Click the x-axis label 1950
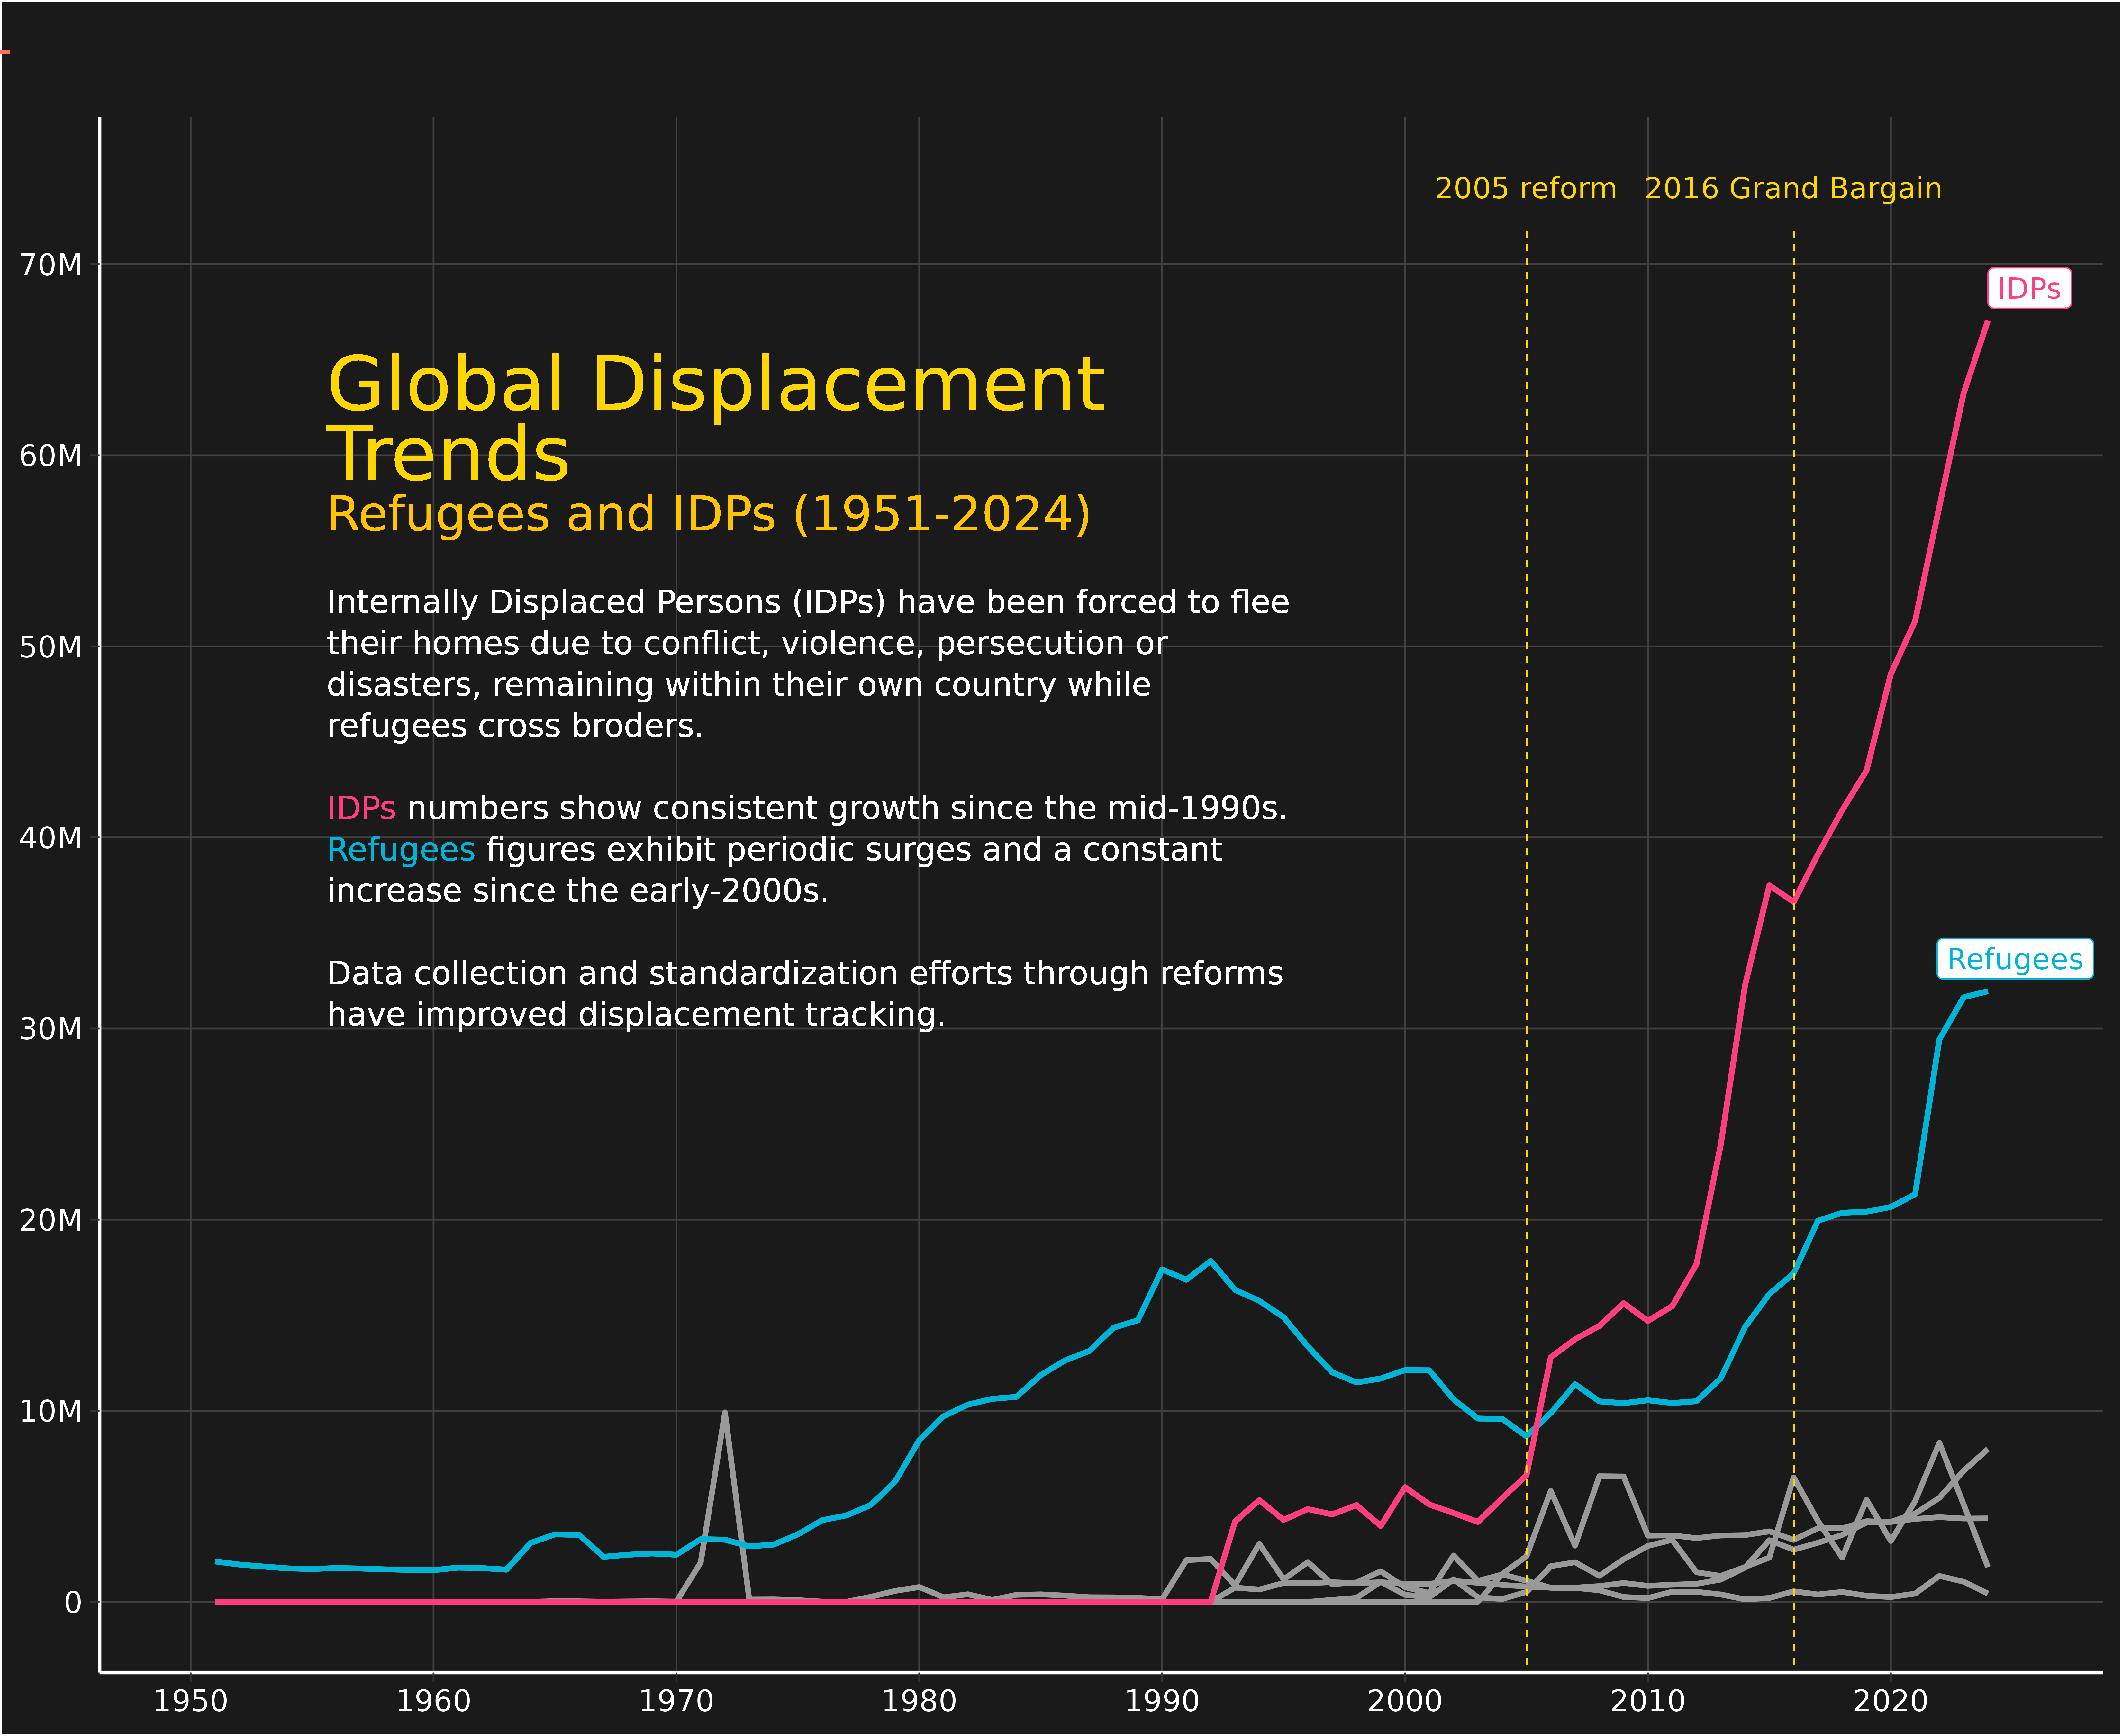The image size is (2122, 1736). tap(190, 1701)
